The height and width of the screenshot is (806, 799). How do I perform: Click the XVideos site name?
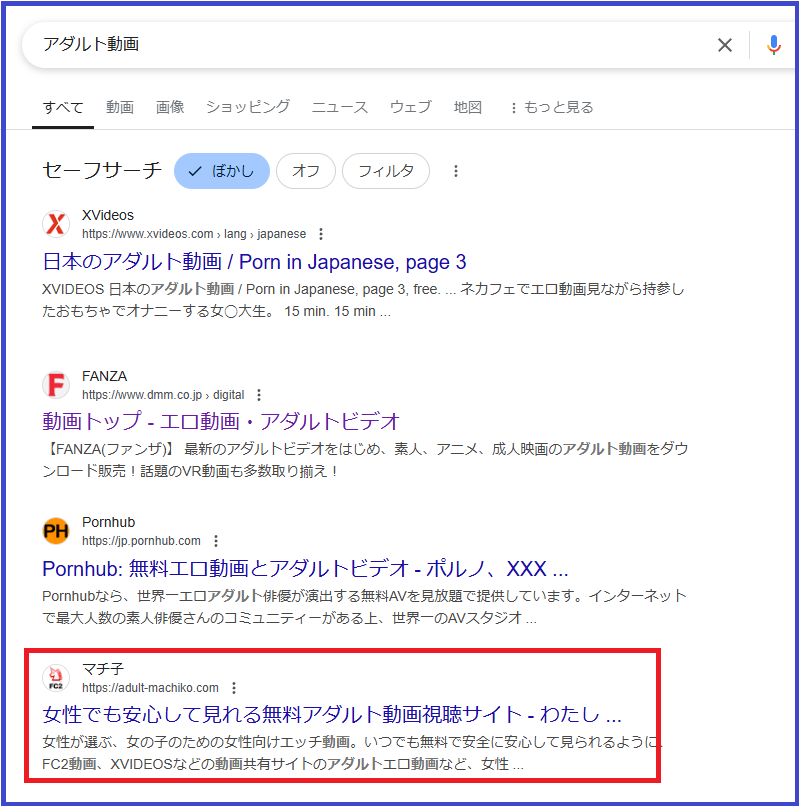tap(108, 215)
